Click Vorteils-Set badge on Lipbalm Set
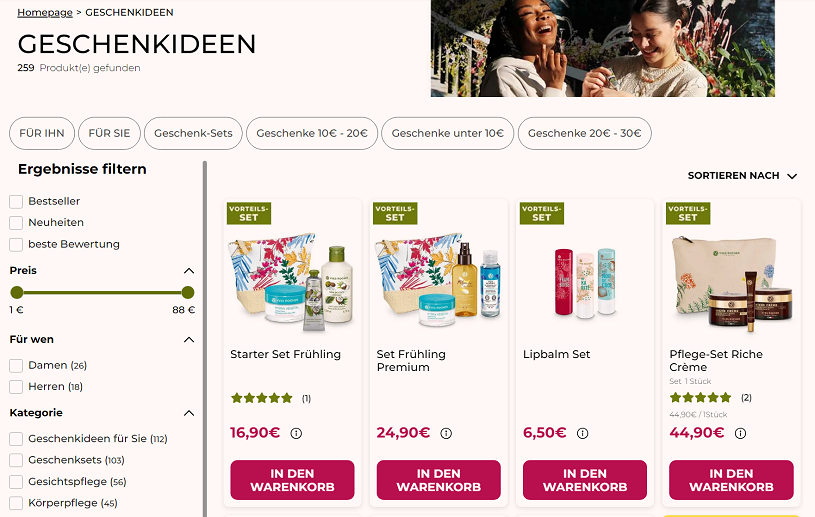This screenshot has width=815, height=517. point(541,213)
